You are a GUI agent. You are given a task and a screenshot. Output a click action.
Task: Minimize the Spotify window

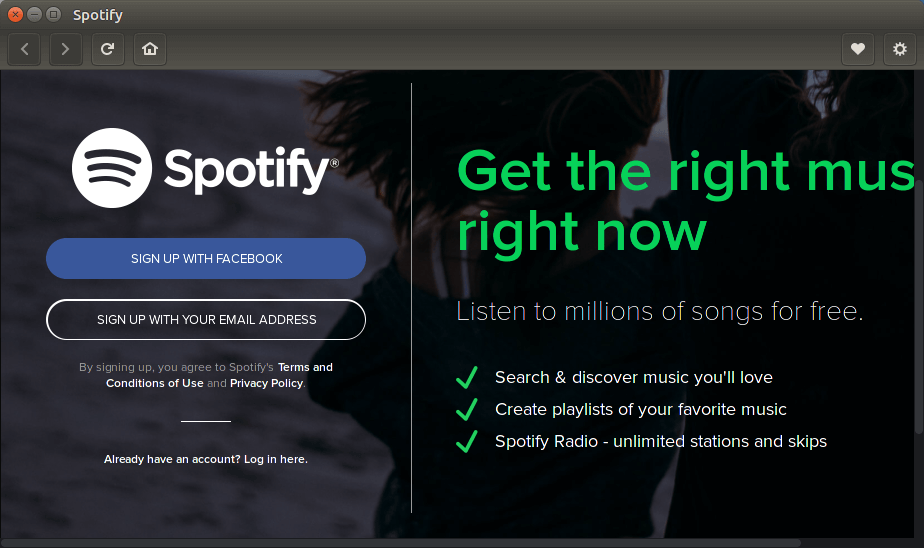point(34,15)
